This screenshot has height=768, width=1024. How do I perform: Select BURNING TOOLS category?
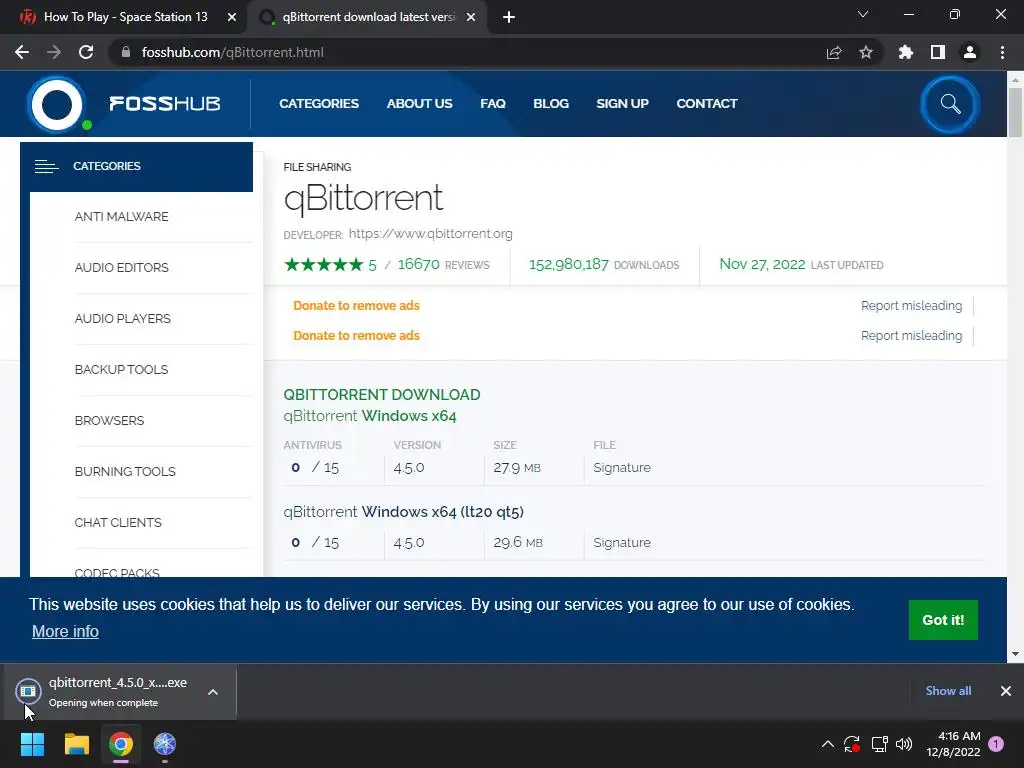point(125,472)
